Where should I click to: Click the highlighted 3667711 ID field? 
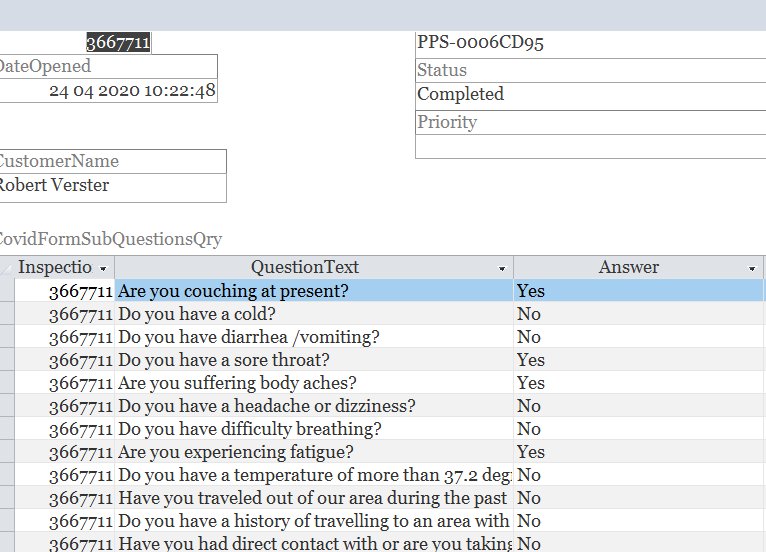(x=118, y=42)
